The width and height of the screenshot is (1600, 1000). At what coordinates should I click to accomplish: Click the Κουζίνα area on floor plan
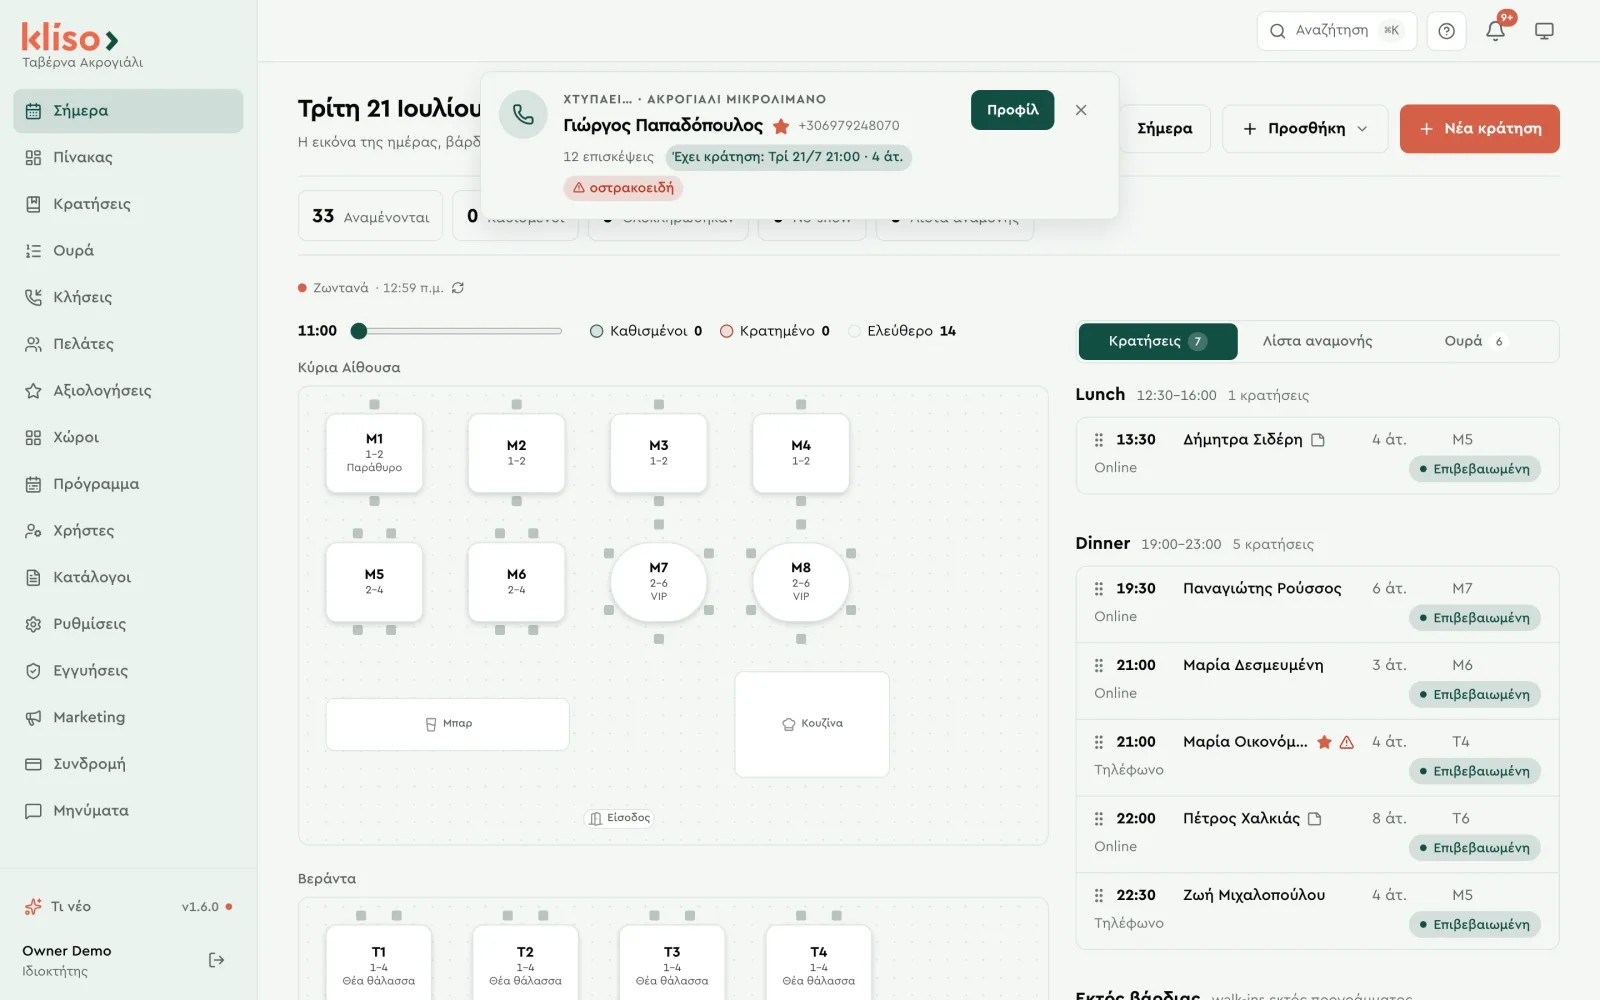812,724
